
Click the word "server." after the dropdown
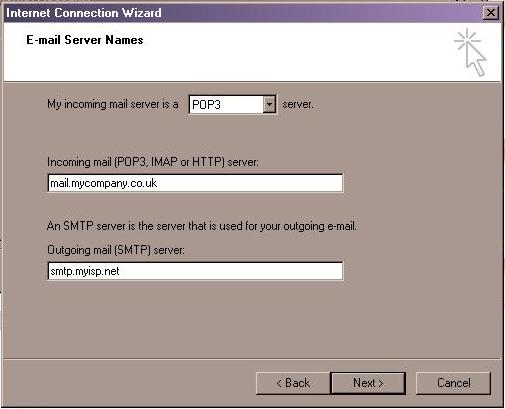(x=298, y=104)
